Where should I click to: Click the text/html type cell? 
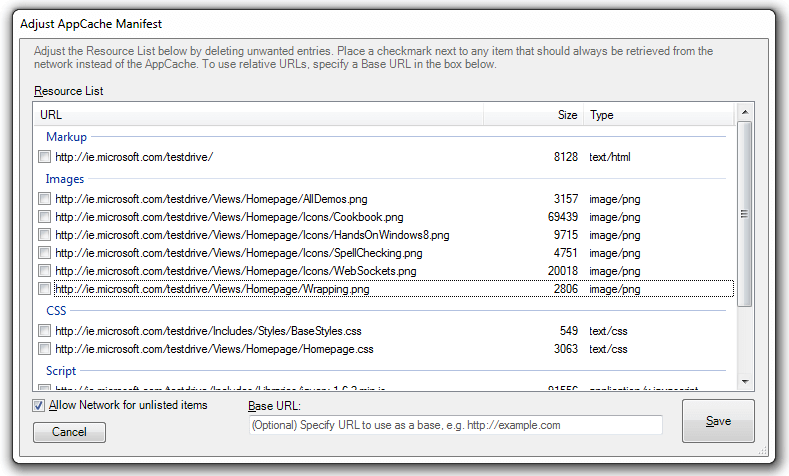[610, 157]
